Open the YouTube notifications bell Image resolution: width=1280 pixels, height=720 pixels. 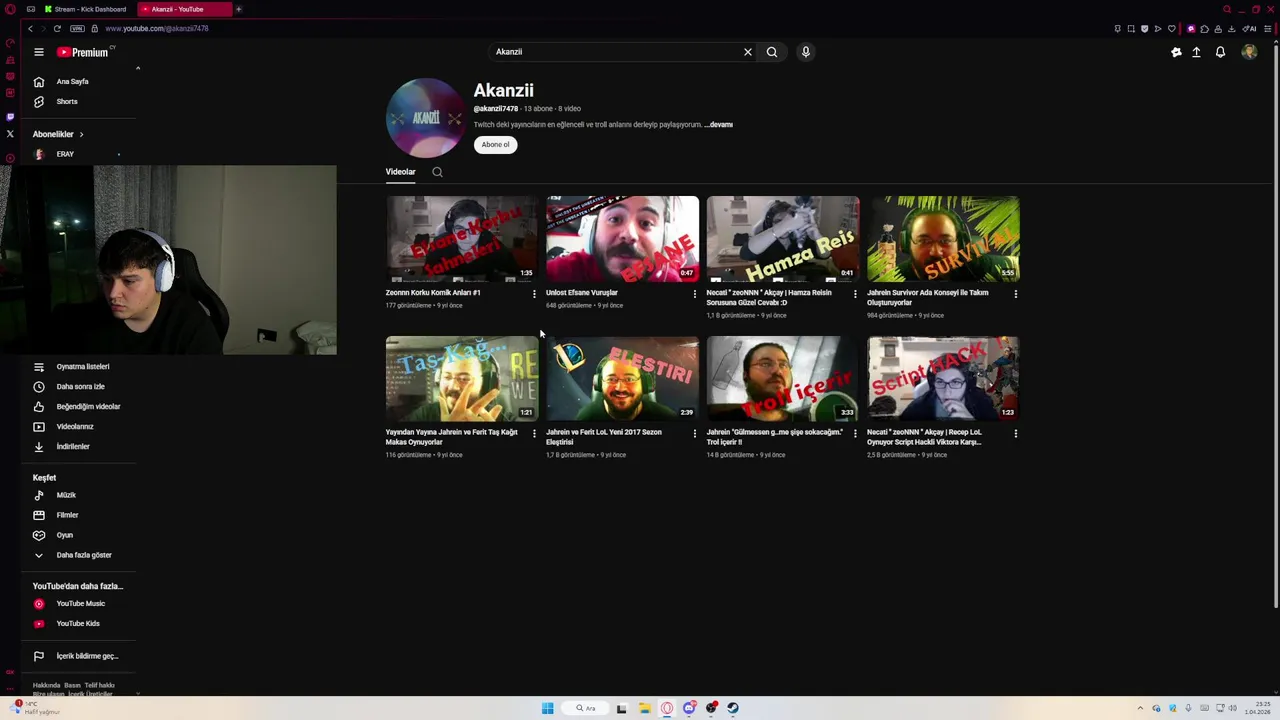tap(1220, 52)
